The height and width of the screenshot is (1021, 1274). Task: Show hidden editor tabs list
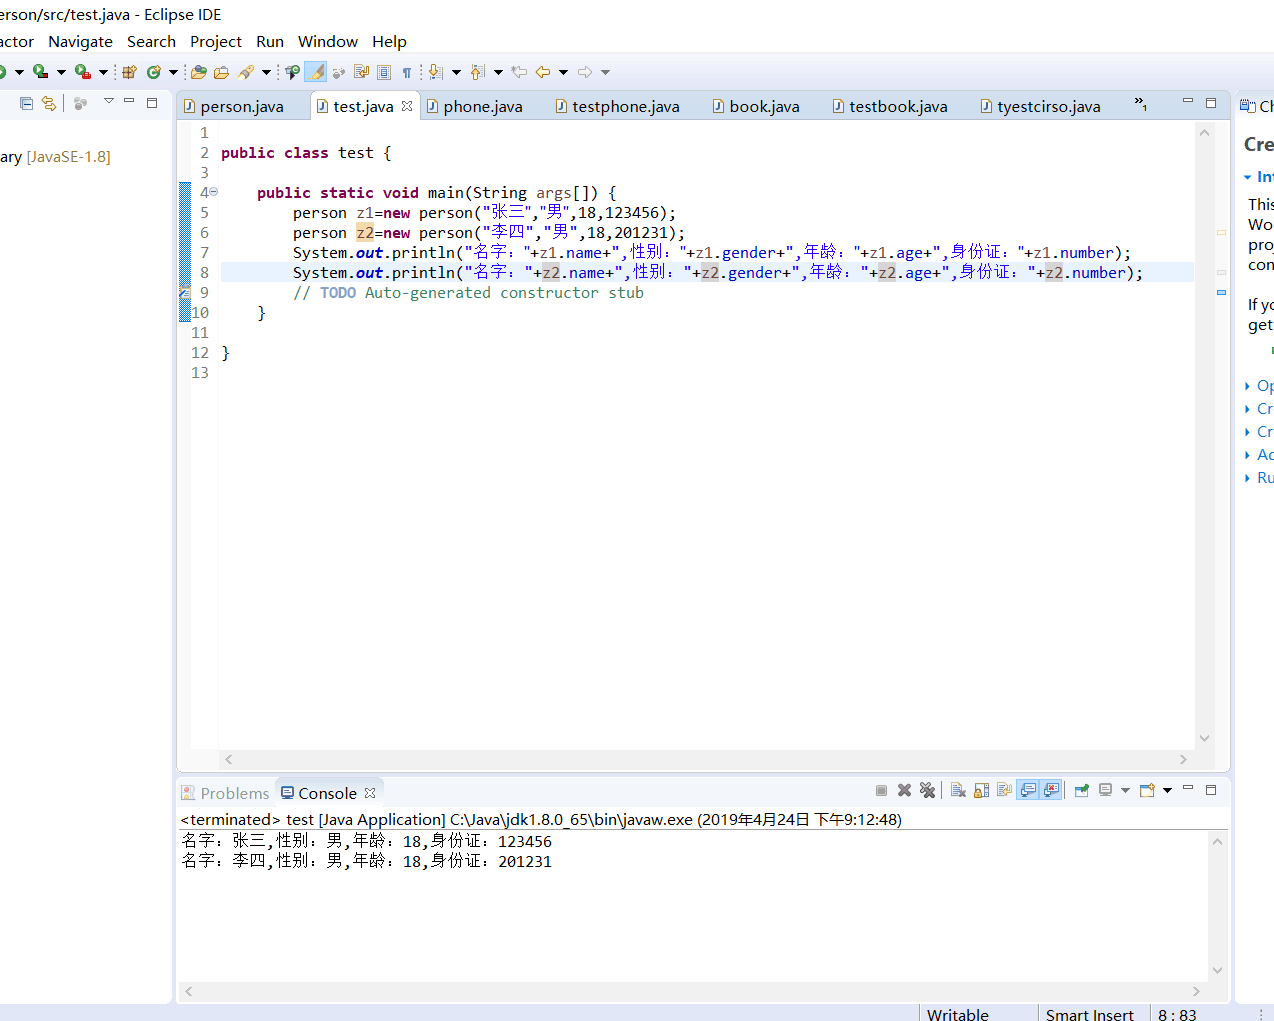coord(1140,104)
